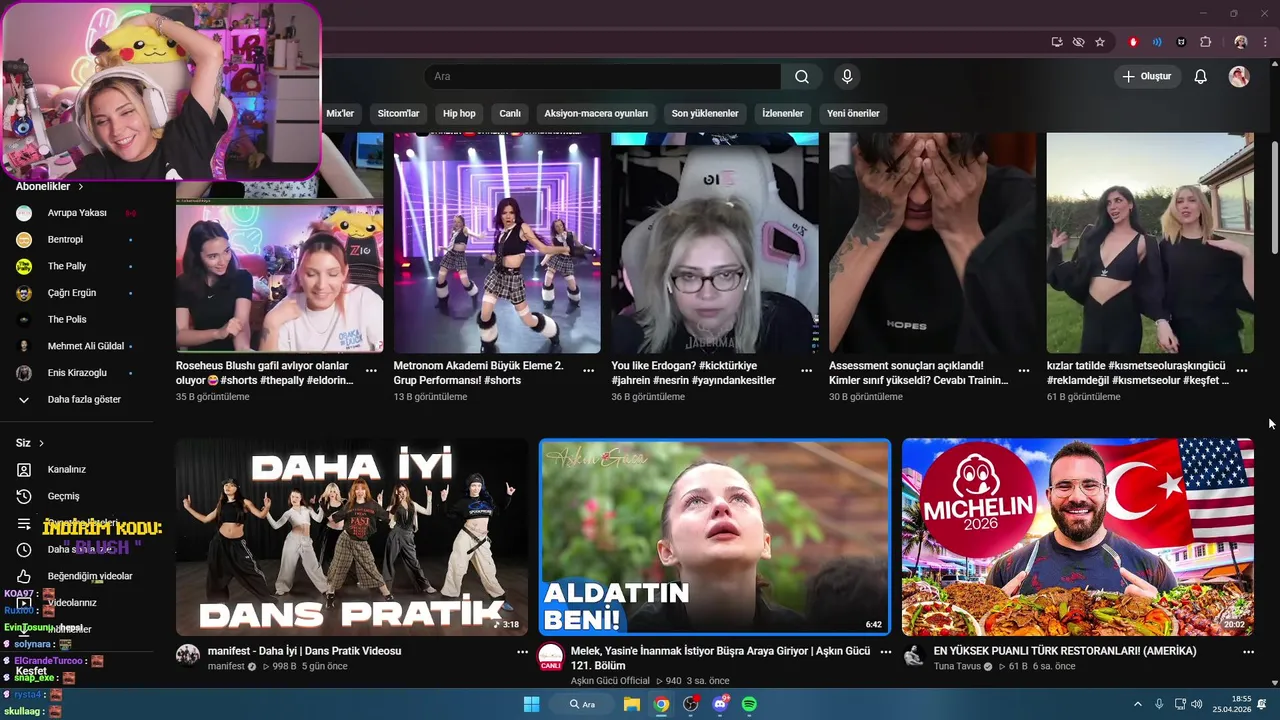Viewport: 1280px width, 720px height.
Task: Select the Hip hop filter chip
Action: [459, 114]
